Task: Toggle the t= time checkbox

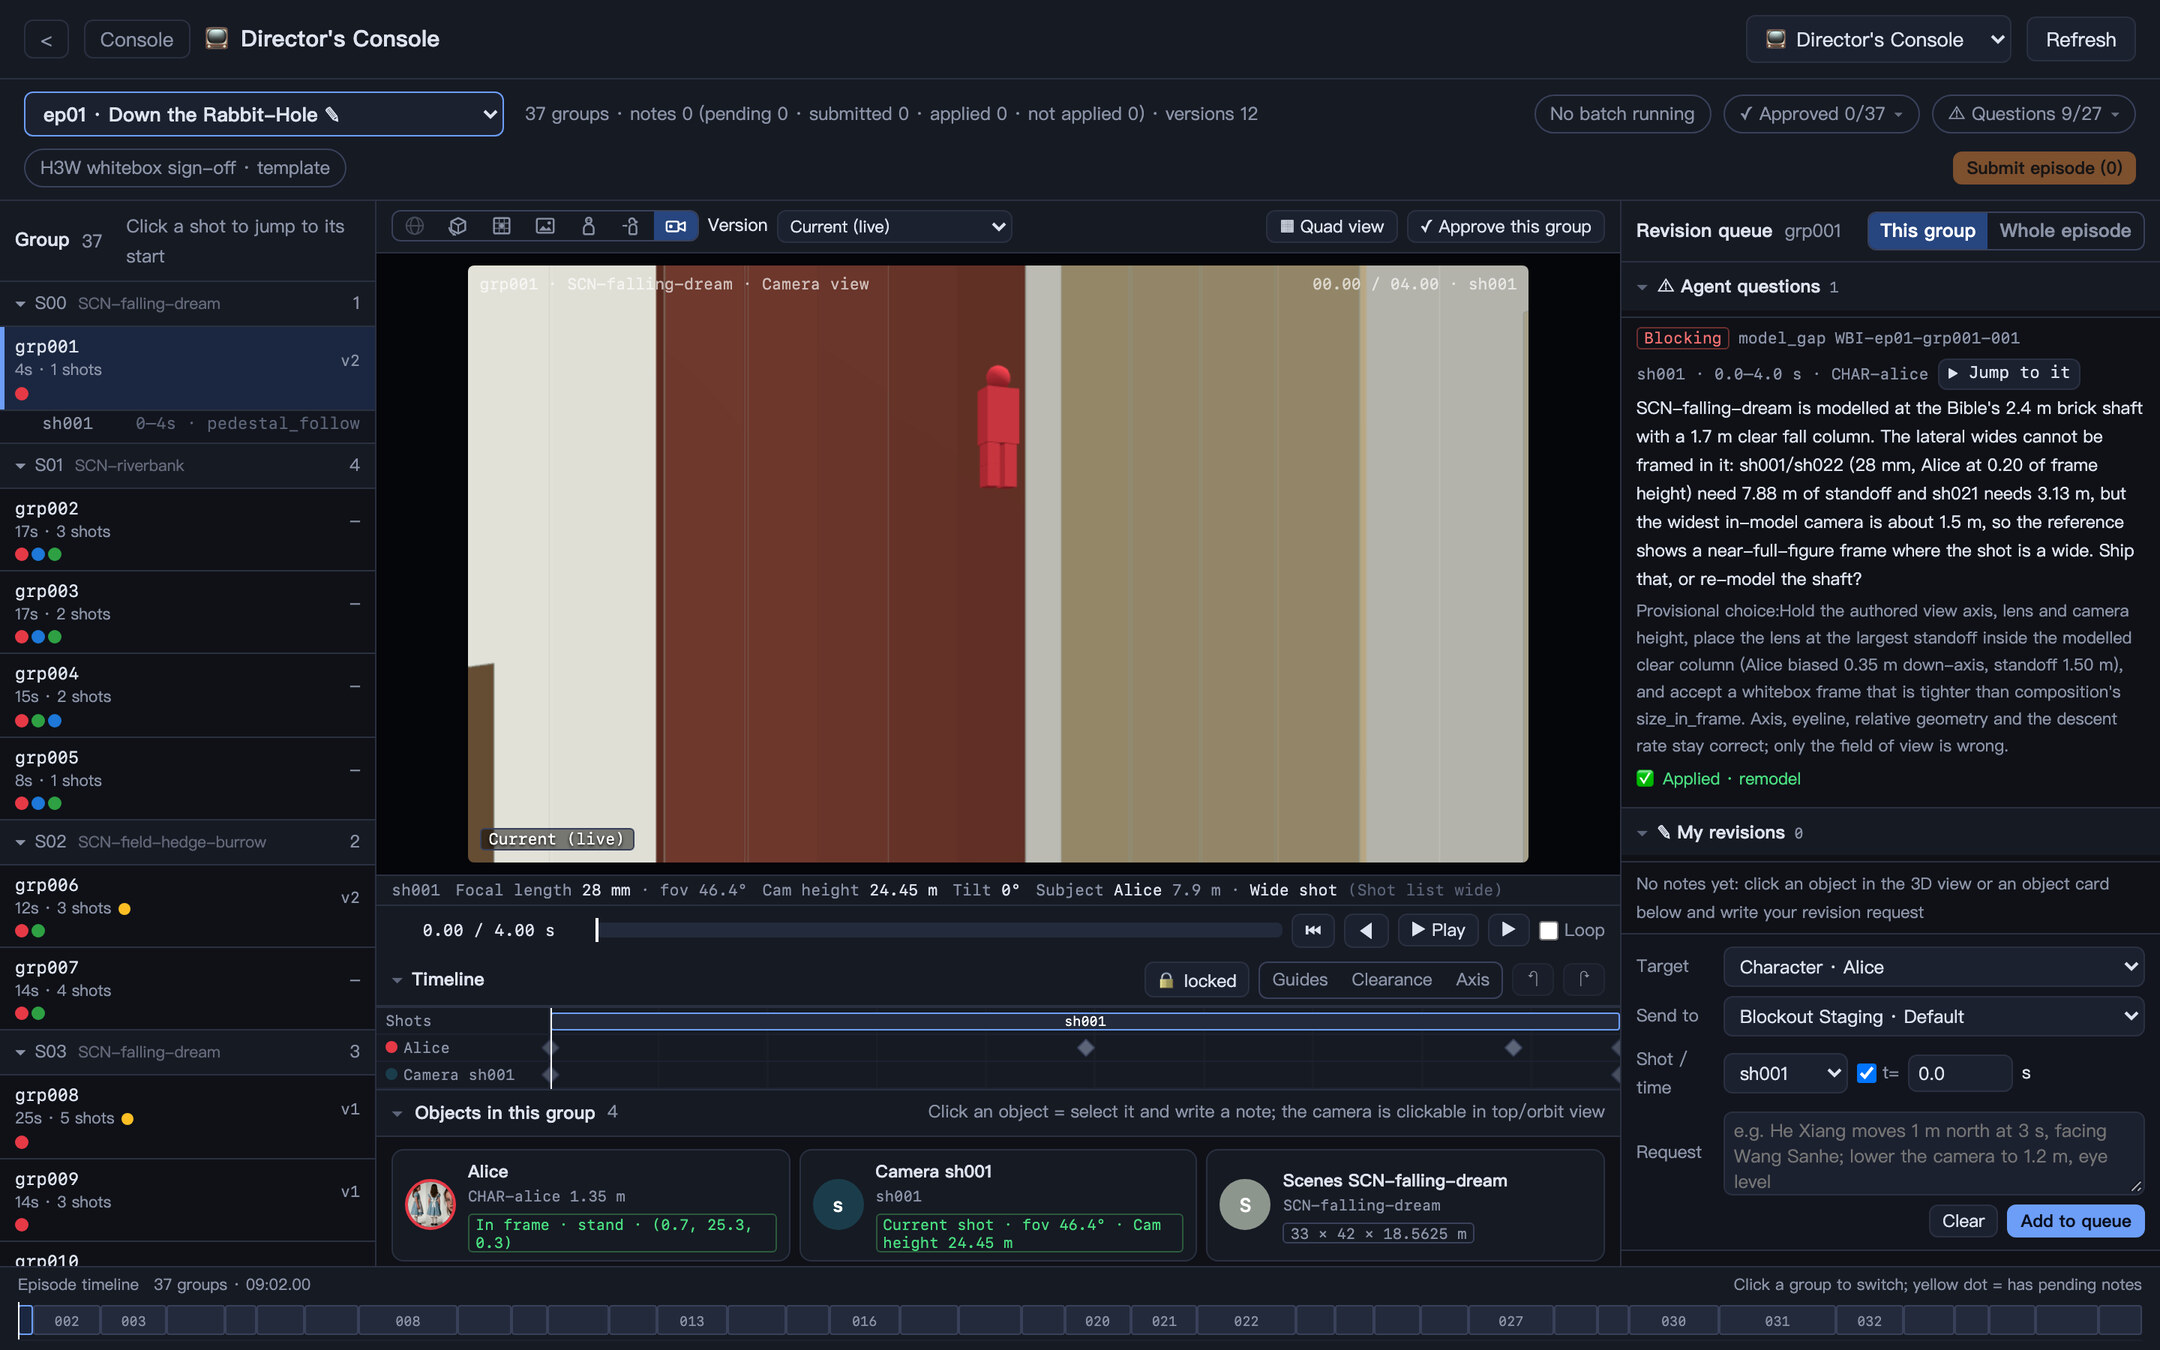Action: pos(1866,1073)
